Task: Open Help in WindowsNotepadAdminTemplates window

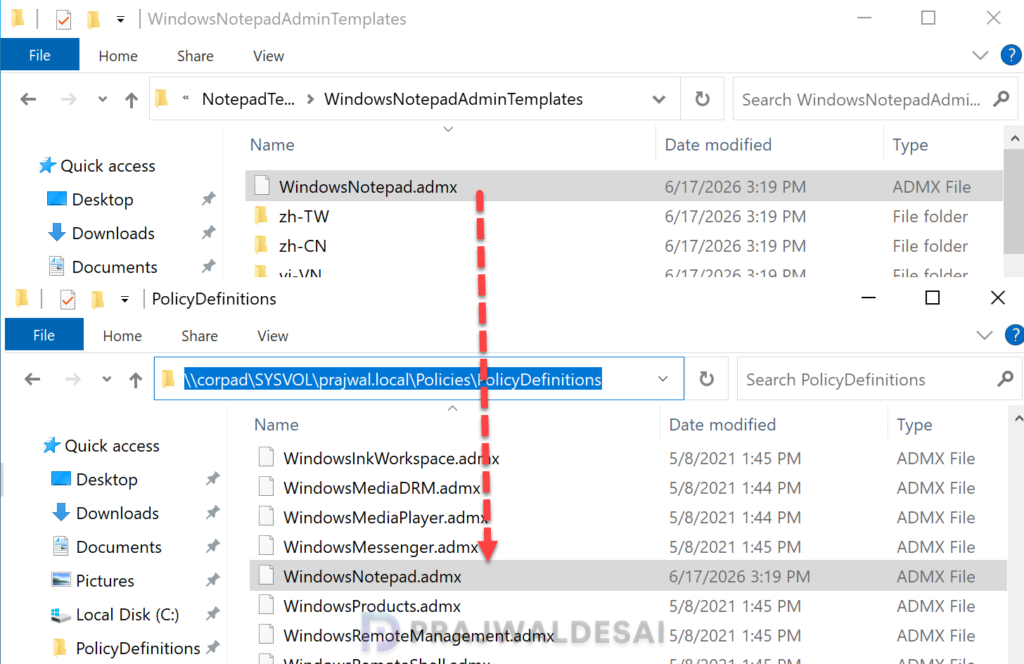Action: click(1011, 55)
